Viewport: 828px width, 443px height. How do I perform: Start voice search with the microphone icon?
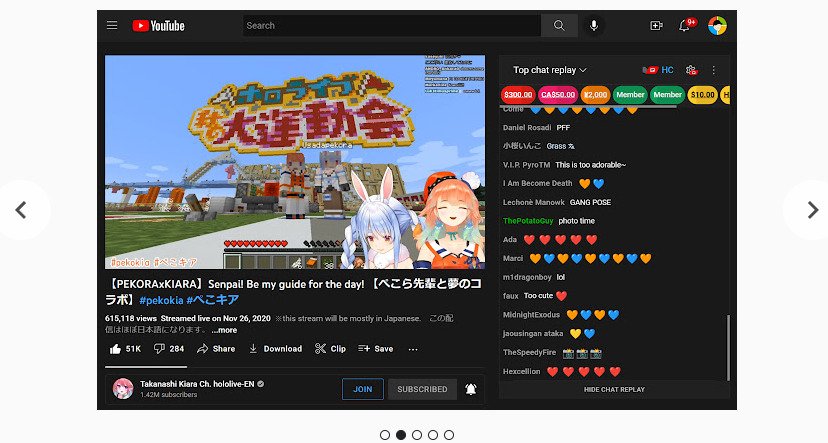point(594,25)
